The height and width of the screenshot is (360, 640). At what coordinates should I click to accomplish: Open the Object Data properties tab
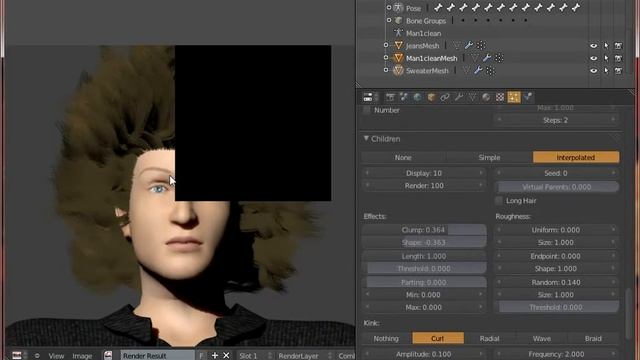(472, 97)
